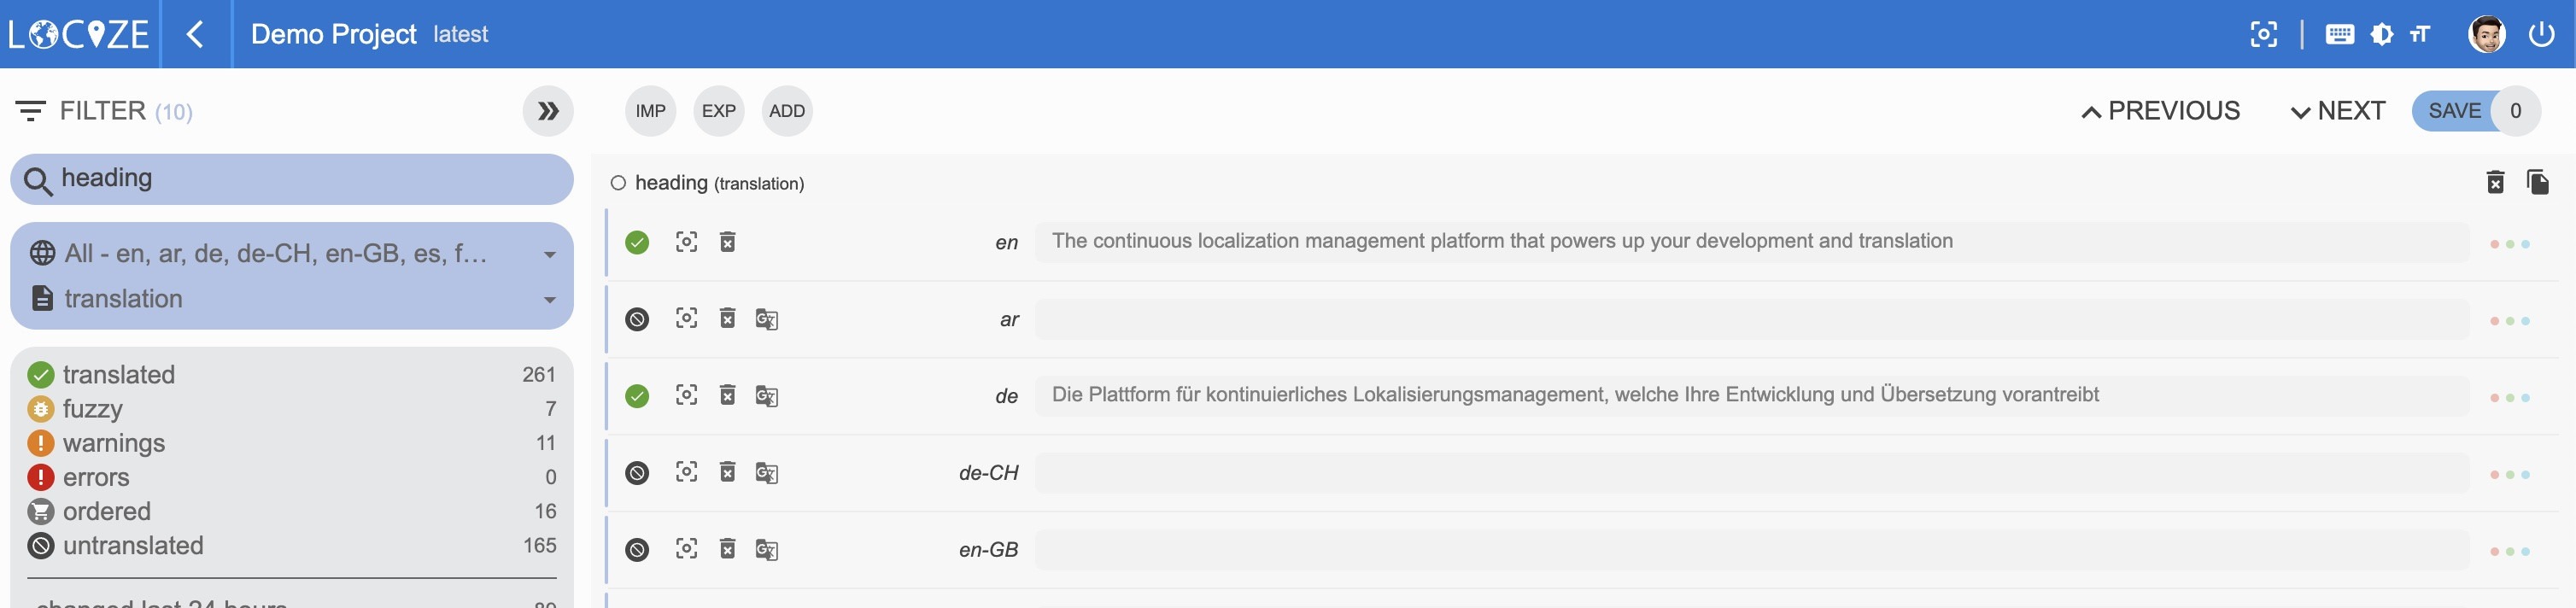Viewport: 2576px width, 608px height.
Task: Toggle the translated status filter
Action: [x=118, y=375]
